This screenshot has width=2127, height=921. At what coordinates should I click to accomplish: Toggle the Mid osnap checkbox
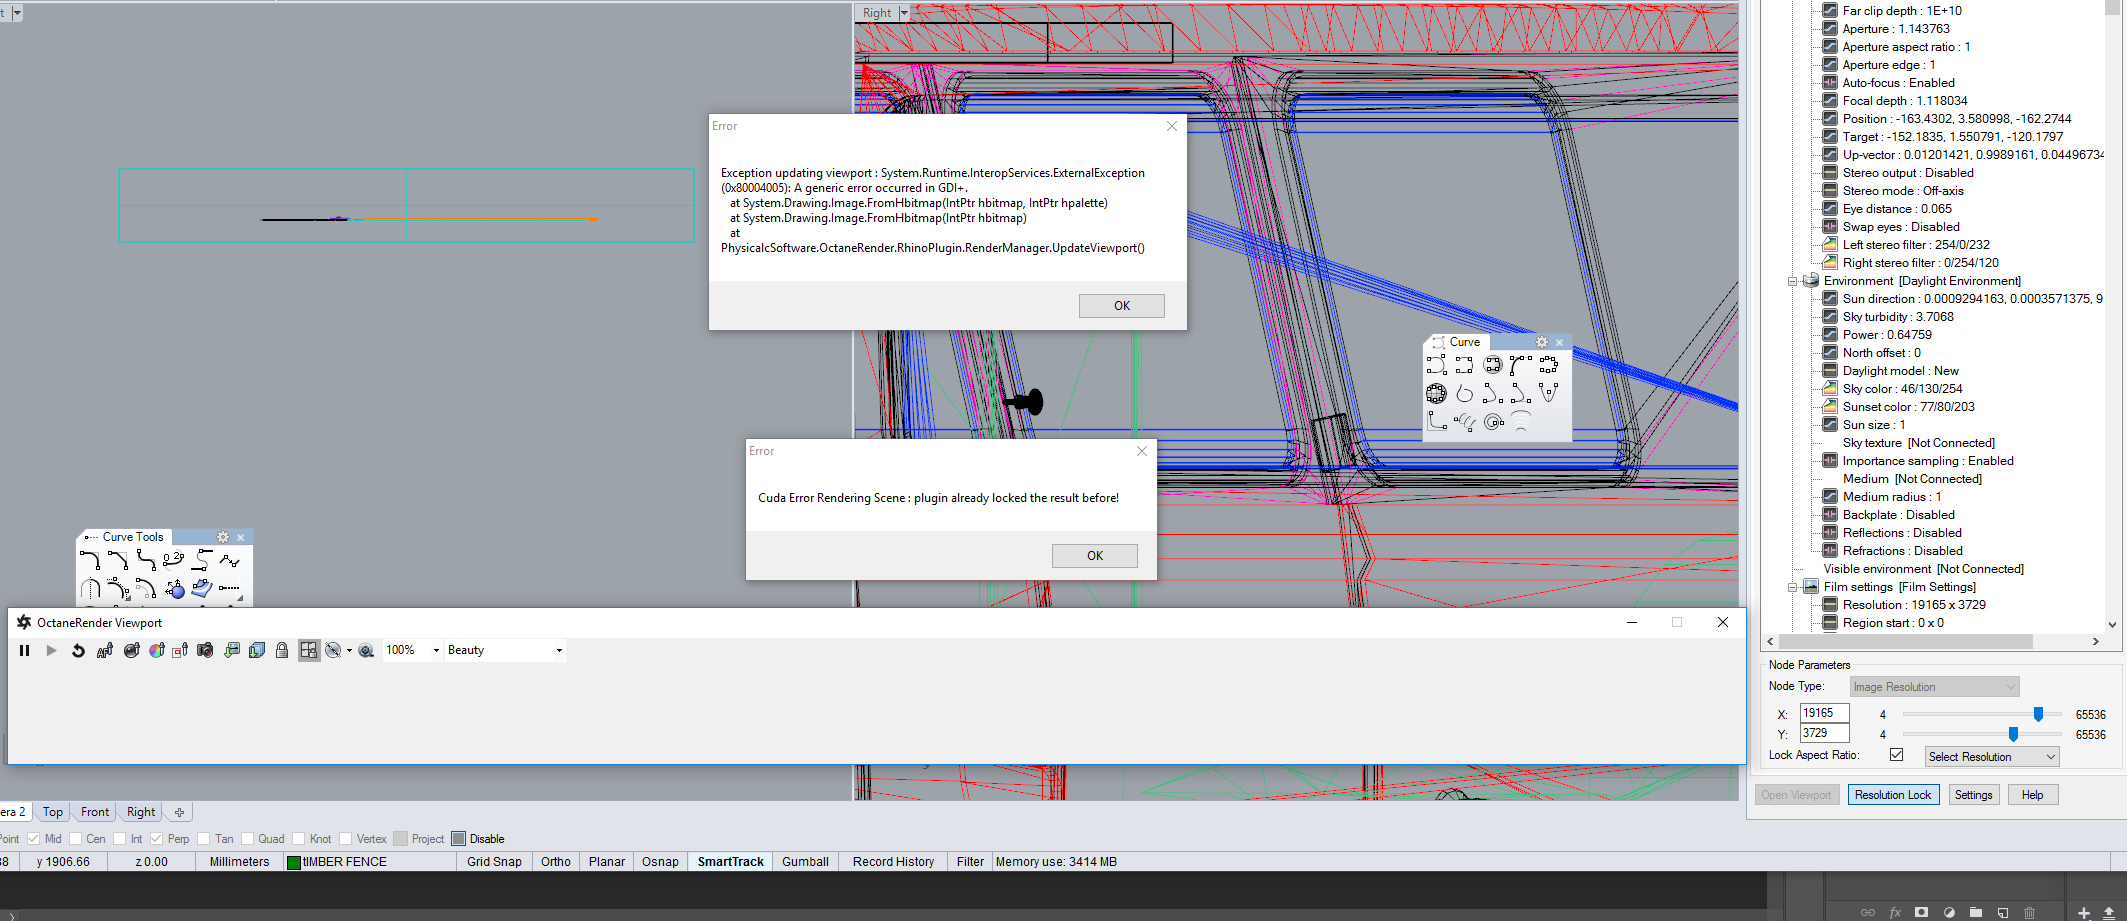(x=33, y=839)
